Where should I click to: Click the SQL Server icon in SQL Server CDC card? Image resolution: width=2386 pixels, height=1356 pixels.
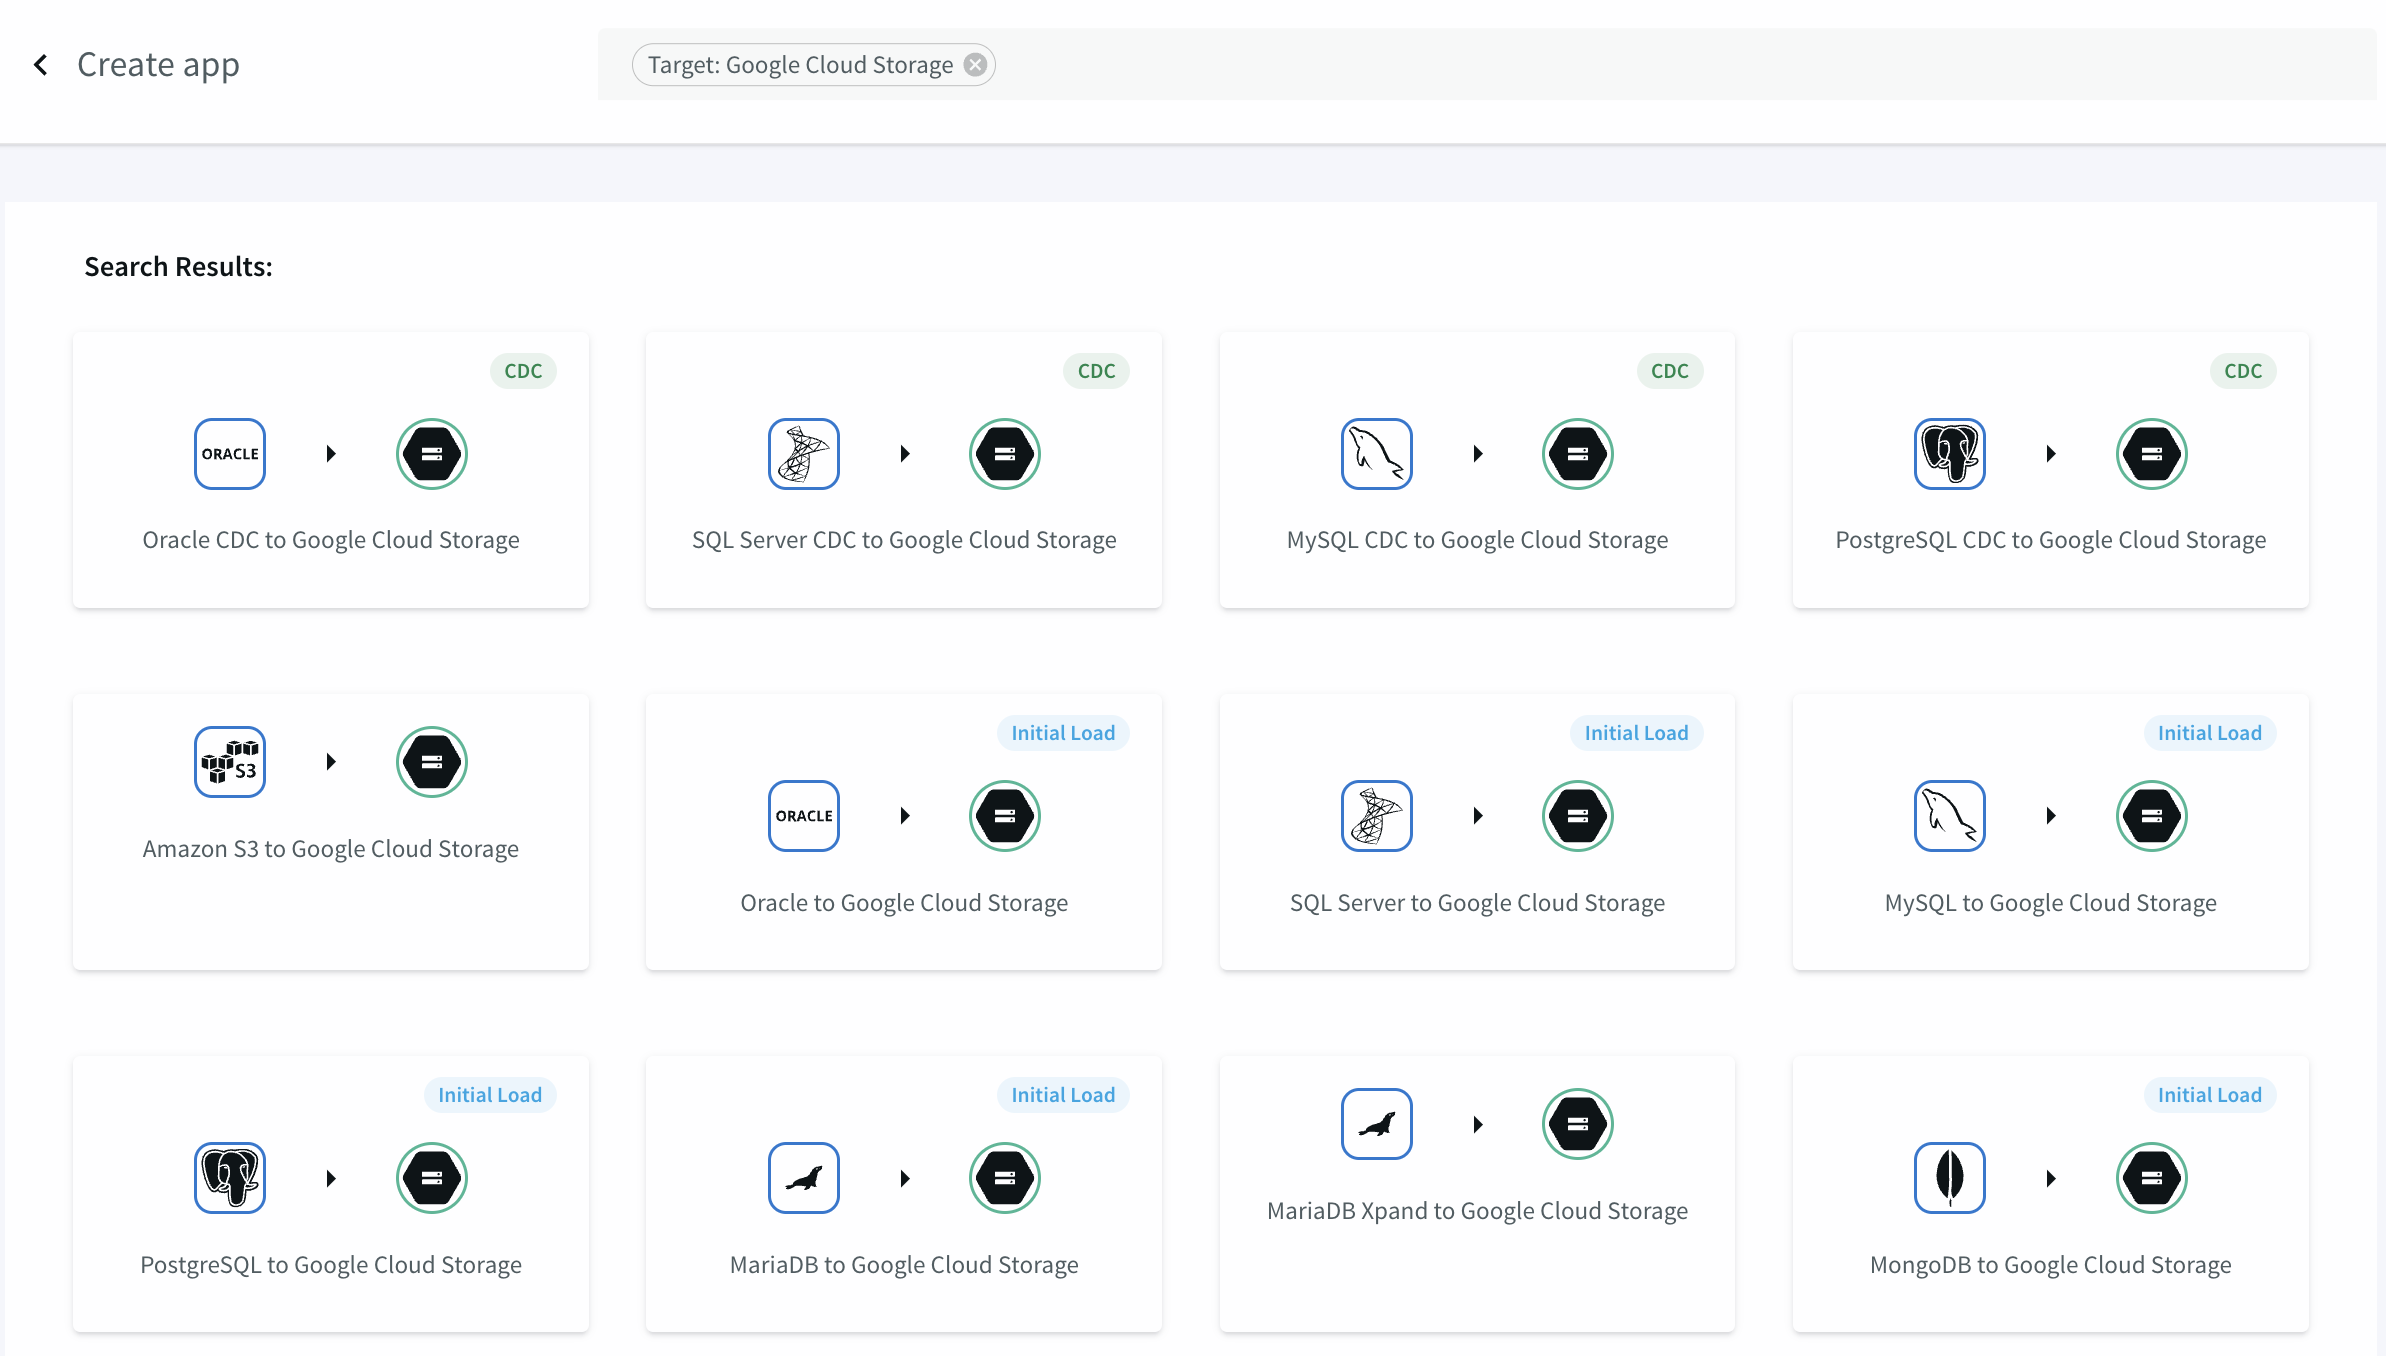click(803, 454)
